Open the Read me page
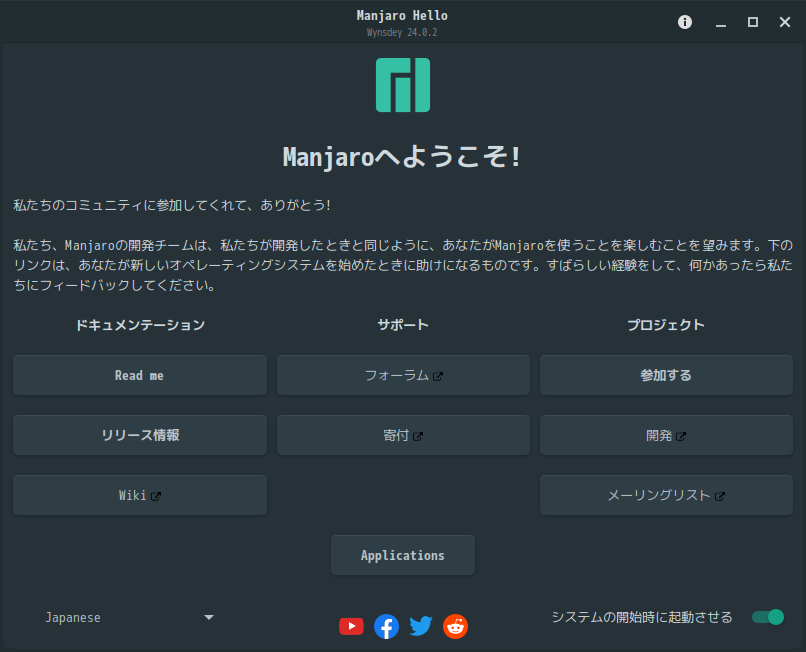The height and width of the screenshot is (652, 806). click(140, 375)
